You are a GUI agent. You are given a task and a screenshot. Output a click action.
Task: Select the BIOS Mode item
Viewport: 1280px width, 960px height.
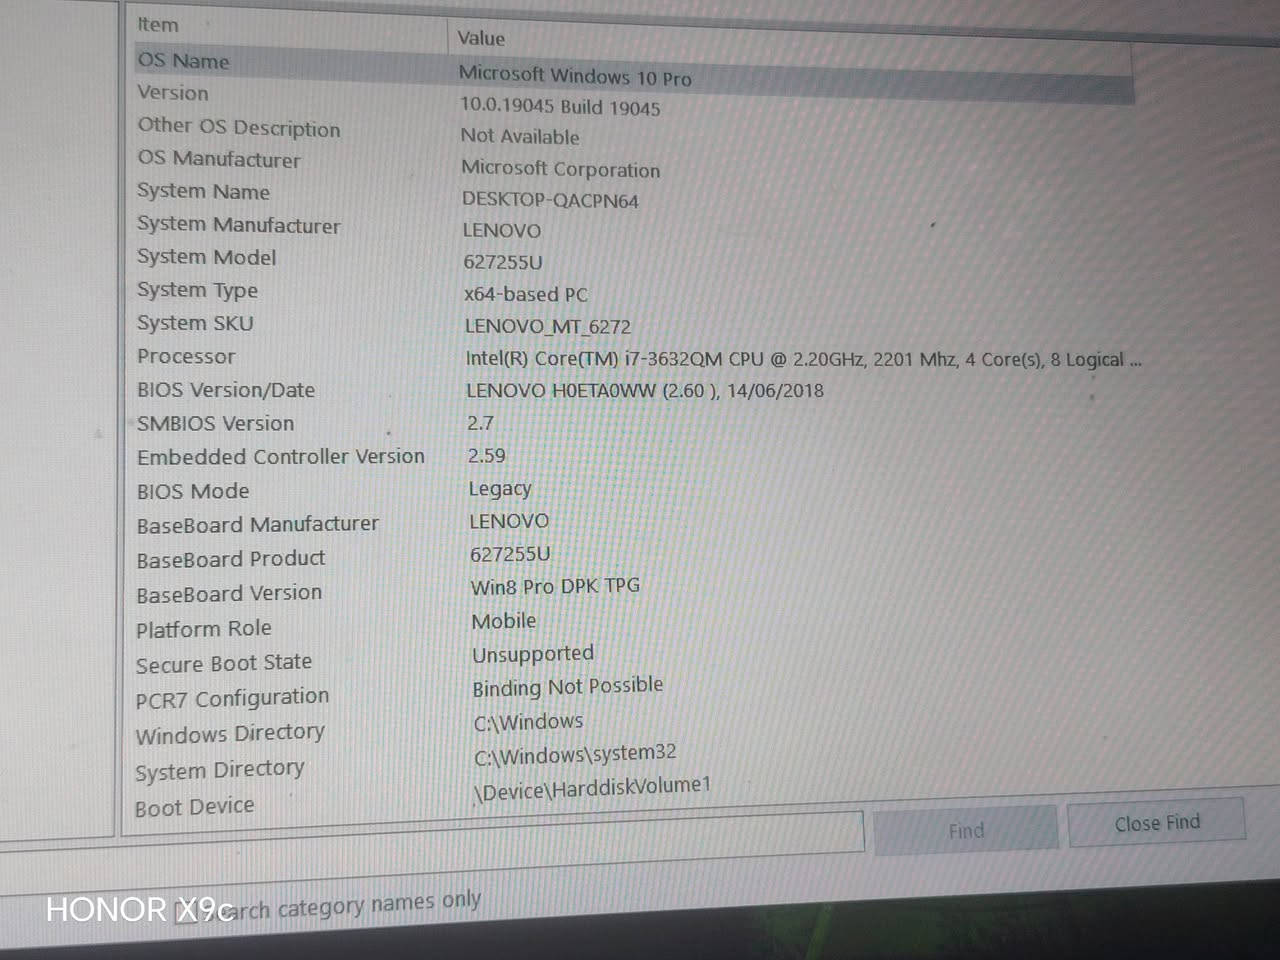pyautogui.click(x=193, y=491)
